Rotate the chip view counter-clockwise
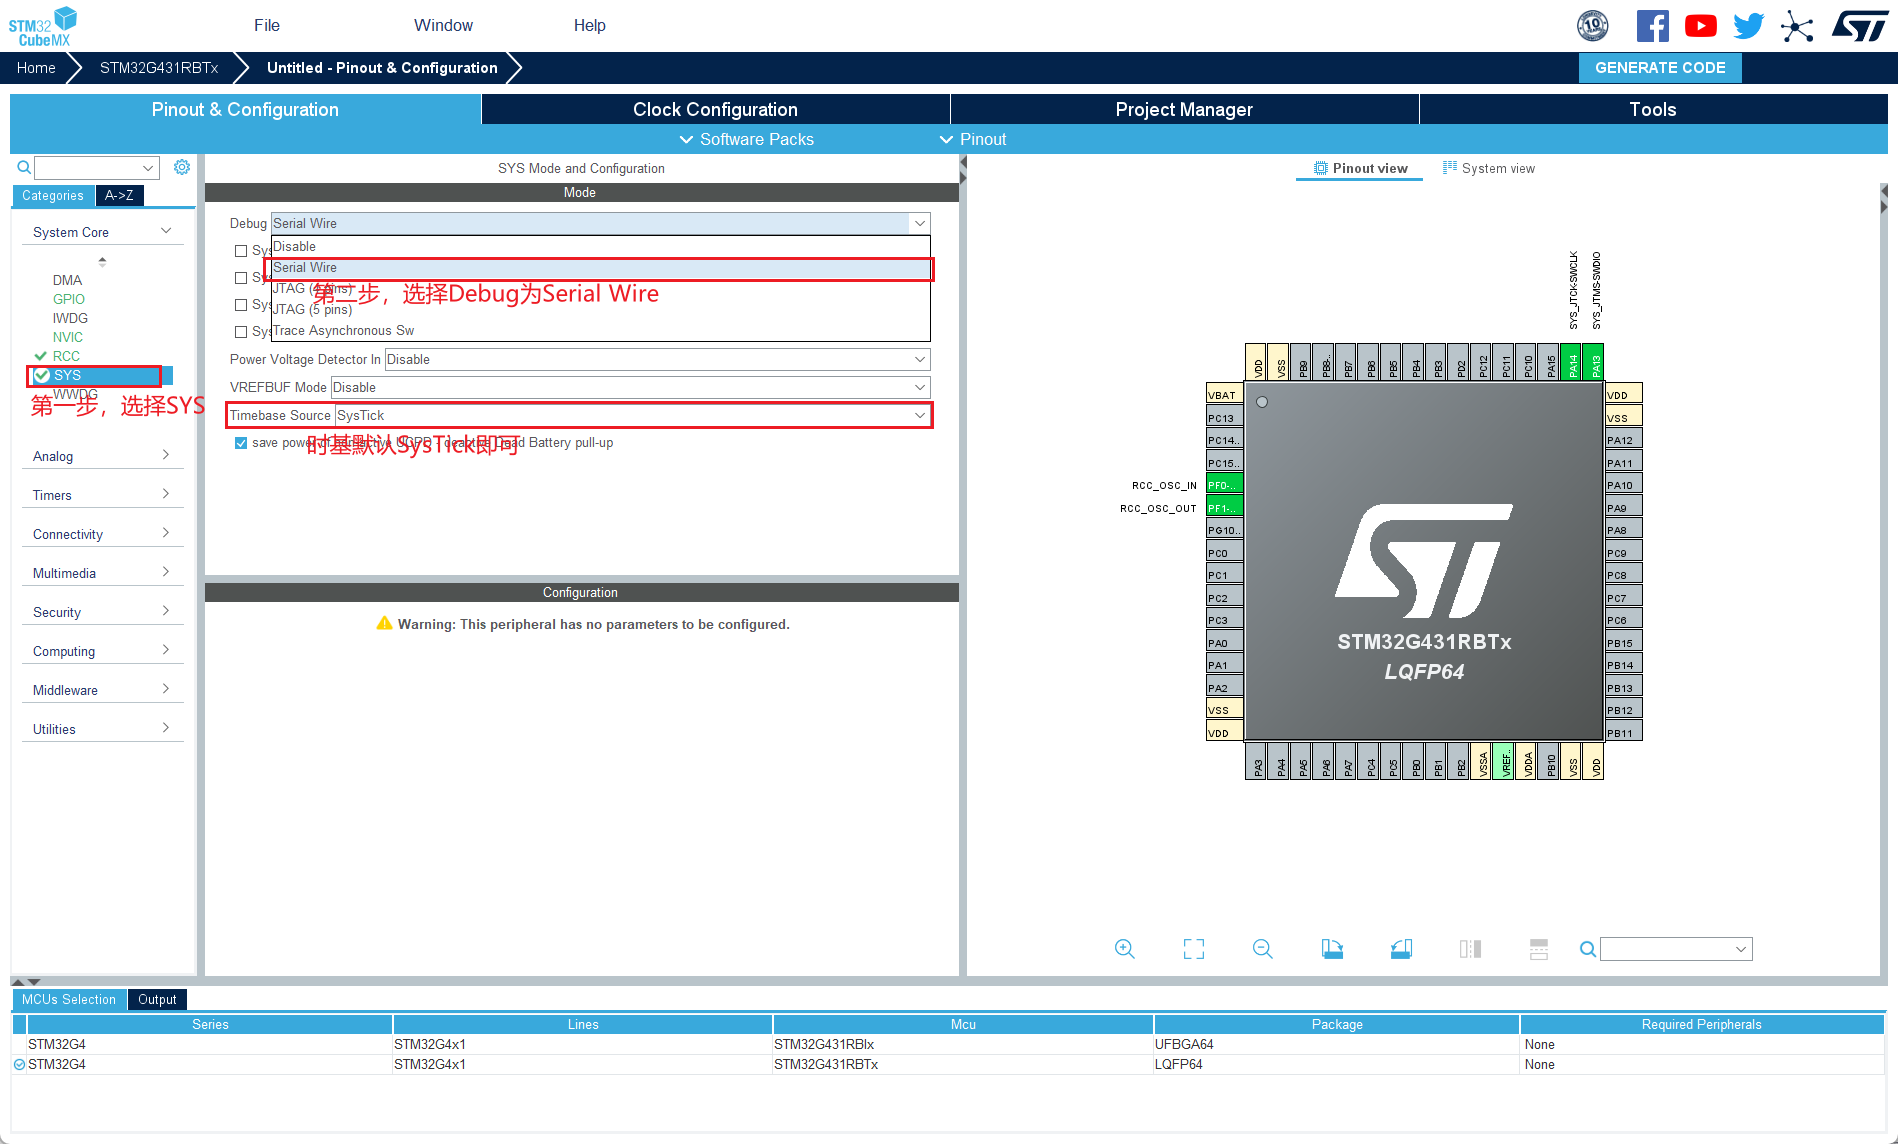Screen dimensions: 1898x1144 [x=1401, y=949]
